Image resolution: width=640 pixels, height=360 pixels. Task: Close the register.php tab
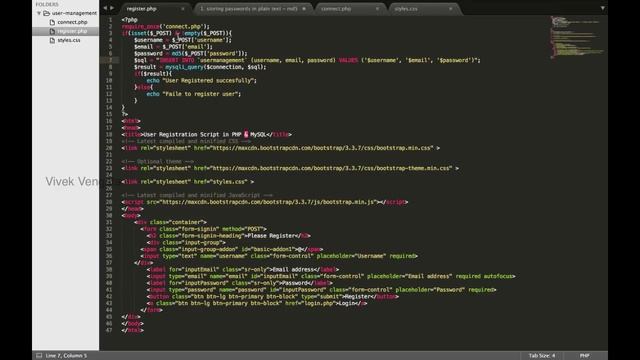pyautogui.click(x=182, y=9)
